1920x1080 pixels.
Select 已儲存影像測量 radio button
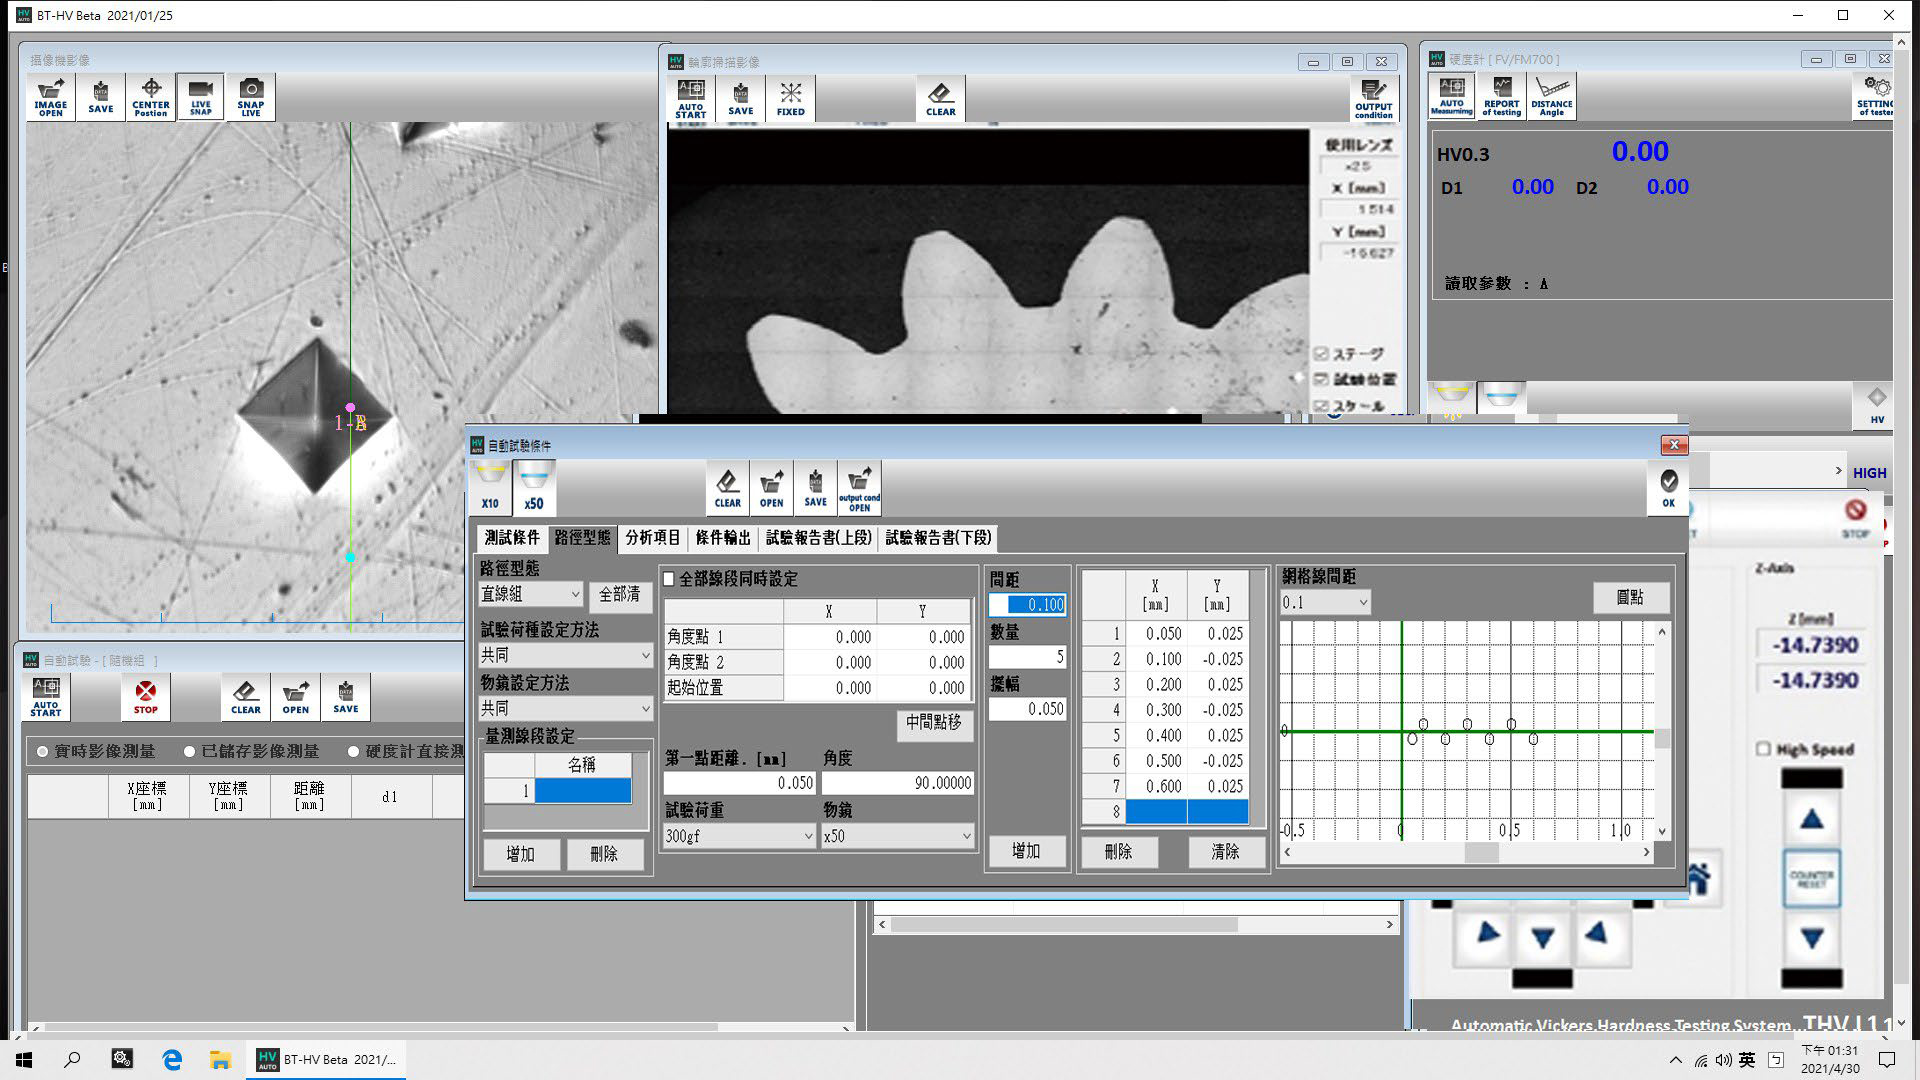[x=189, y=751]
